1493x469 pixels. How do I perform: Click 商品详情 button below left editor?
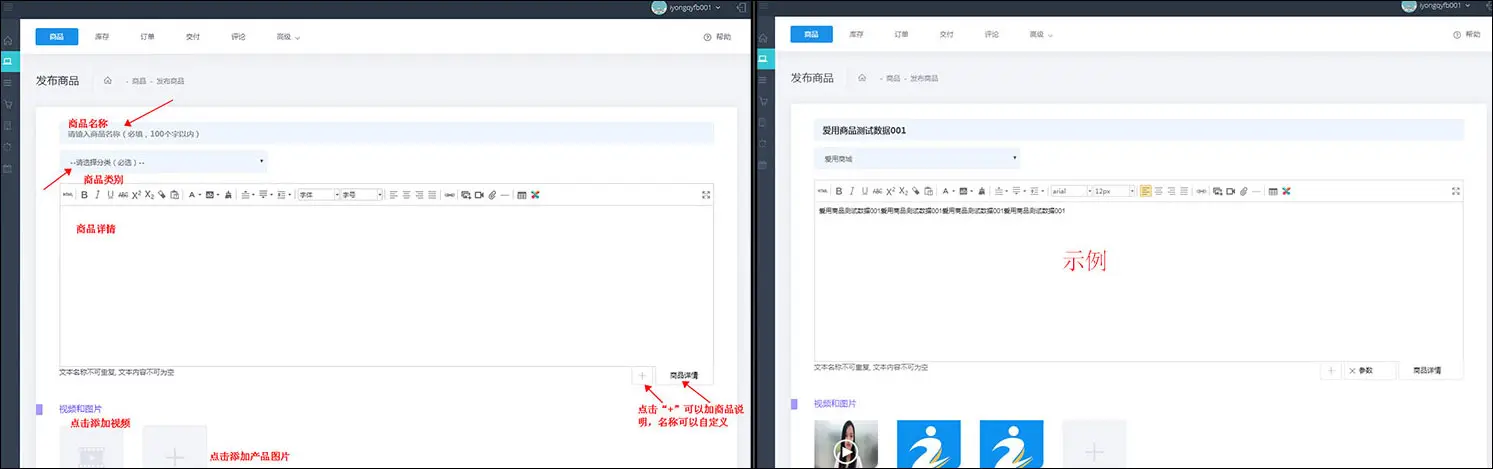pos(683,376)
